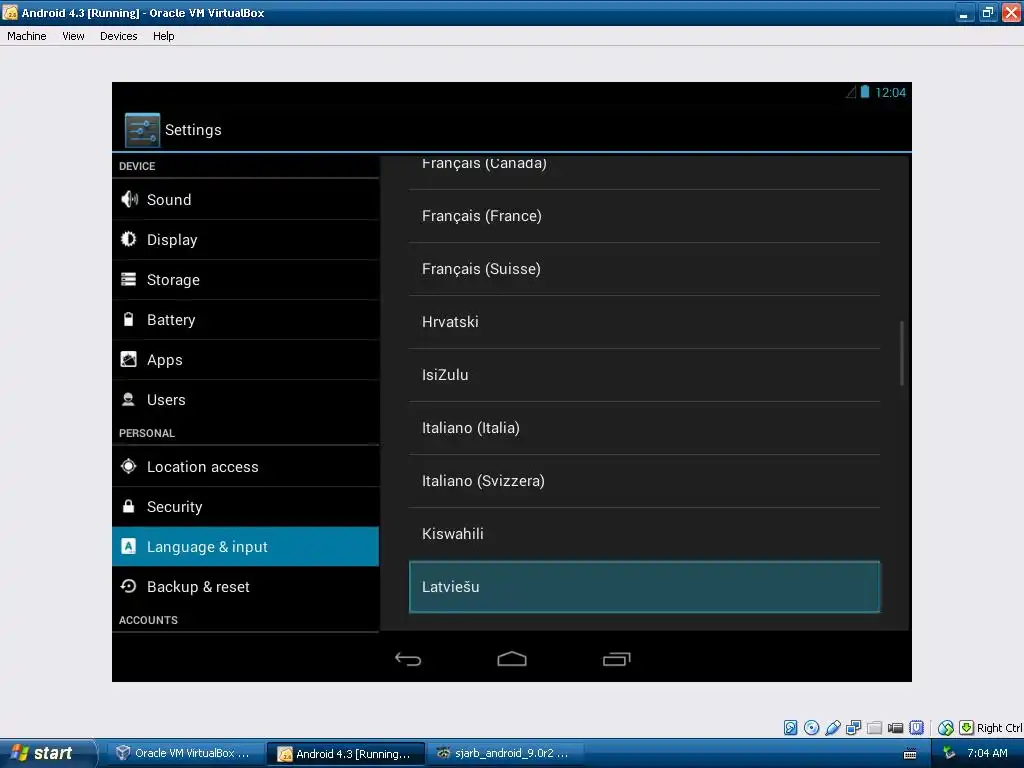Click the Settings app icon in header
The height and width of the screenshot is (768, 1024).
[142, 130]
